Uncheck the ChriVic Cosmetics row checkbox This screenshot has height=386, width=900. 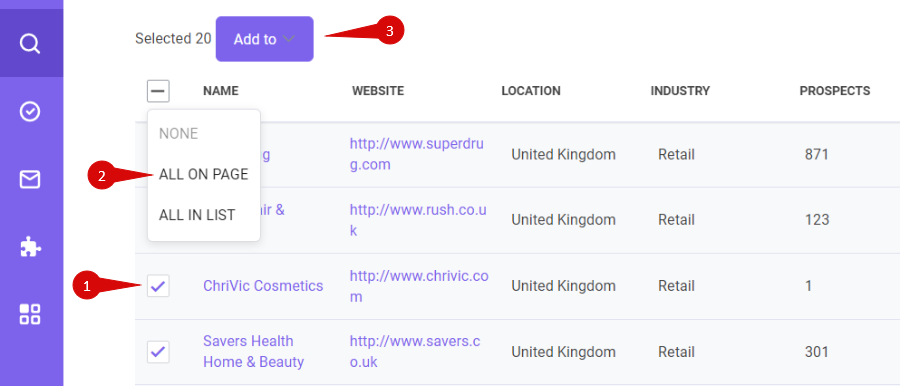pos(158,285)
